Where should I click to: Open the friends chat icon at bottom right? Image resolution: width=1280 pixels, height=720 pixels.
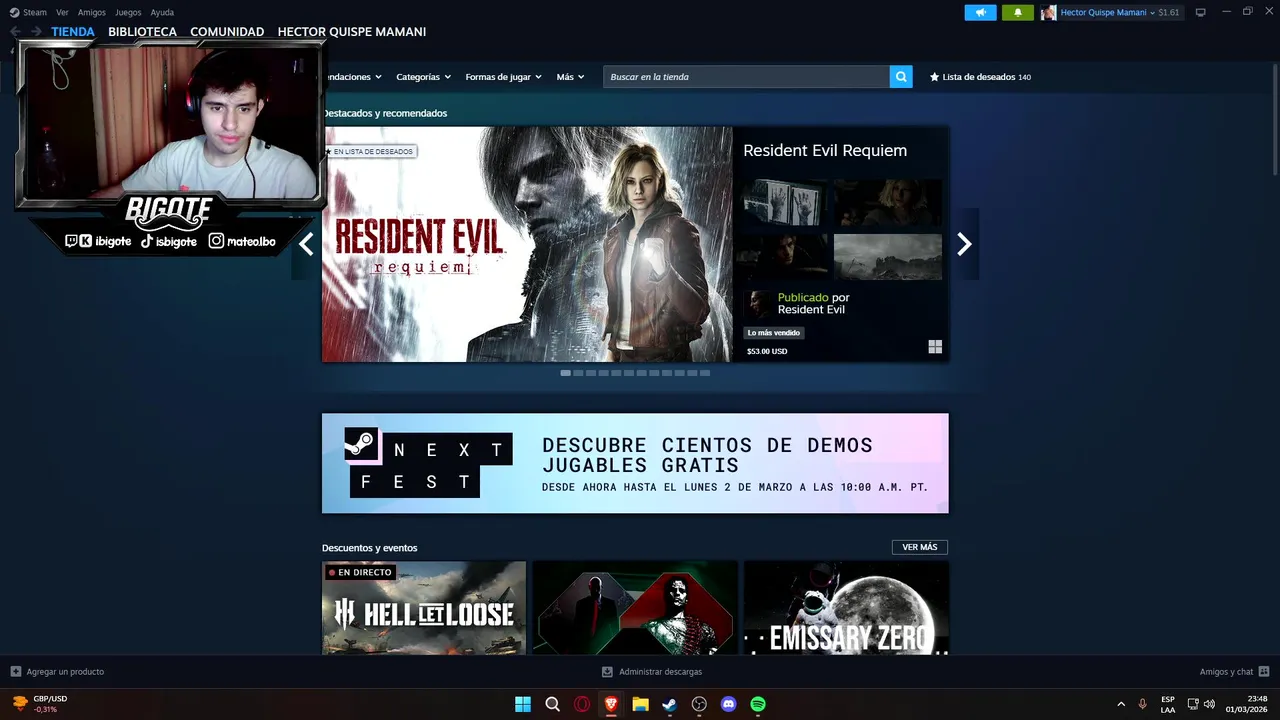[1264, 672]
